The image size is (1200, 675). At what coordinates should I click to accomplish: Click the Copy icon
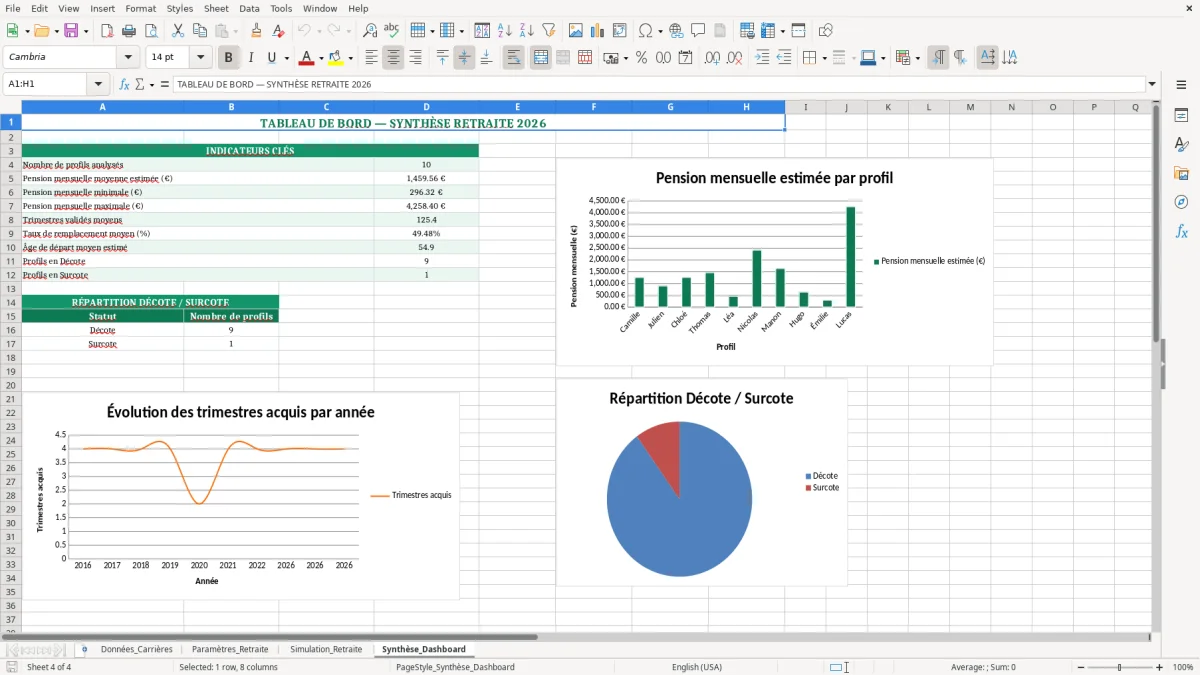coord(199,31)
